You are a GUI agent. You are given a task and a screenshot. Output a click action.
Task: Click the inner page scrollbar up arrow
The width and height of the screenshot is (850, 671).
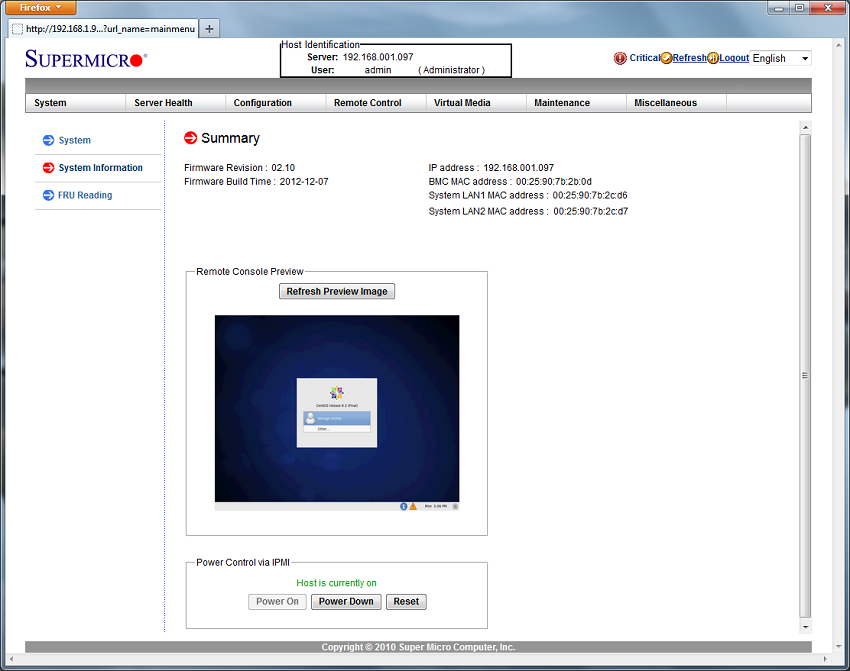806,128
